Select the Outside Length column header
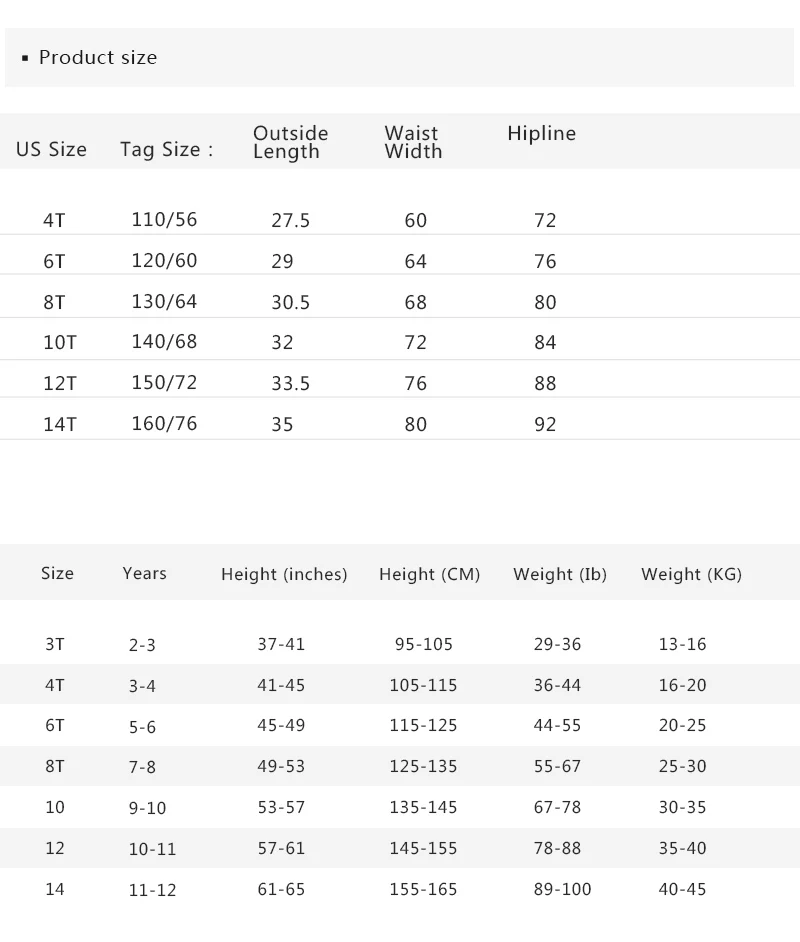Viewport: 800px width, 942px height. [291, 142]
